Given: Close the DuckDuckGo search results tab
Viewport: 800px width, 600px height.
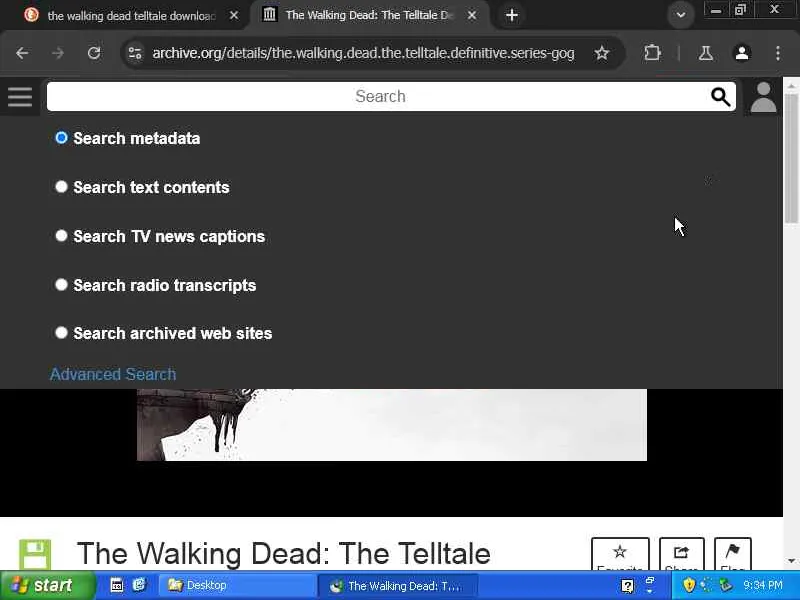Looking at the screenshot, I should pyautogui.click(x=234, y=16).
